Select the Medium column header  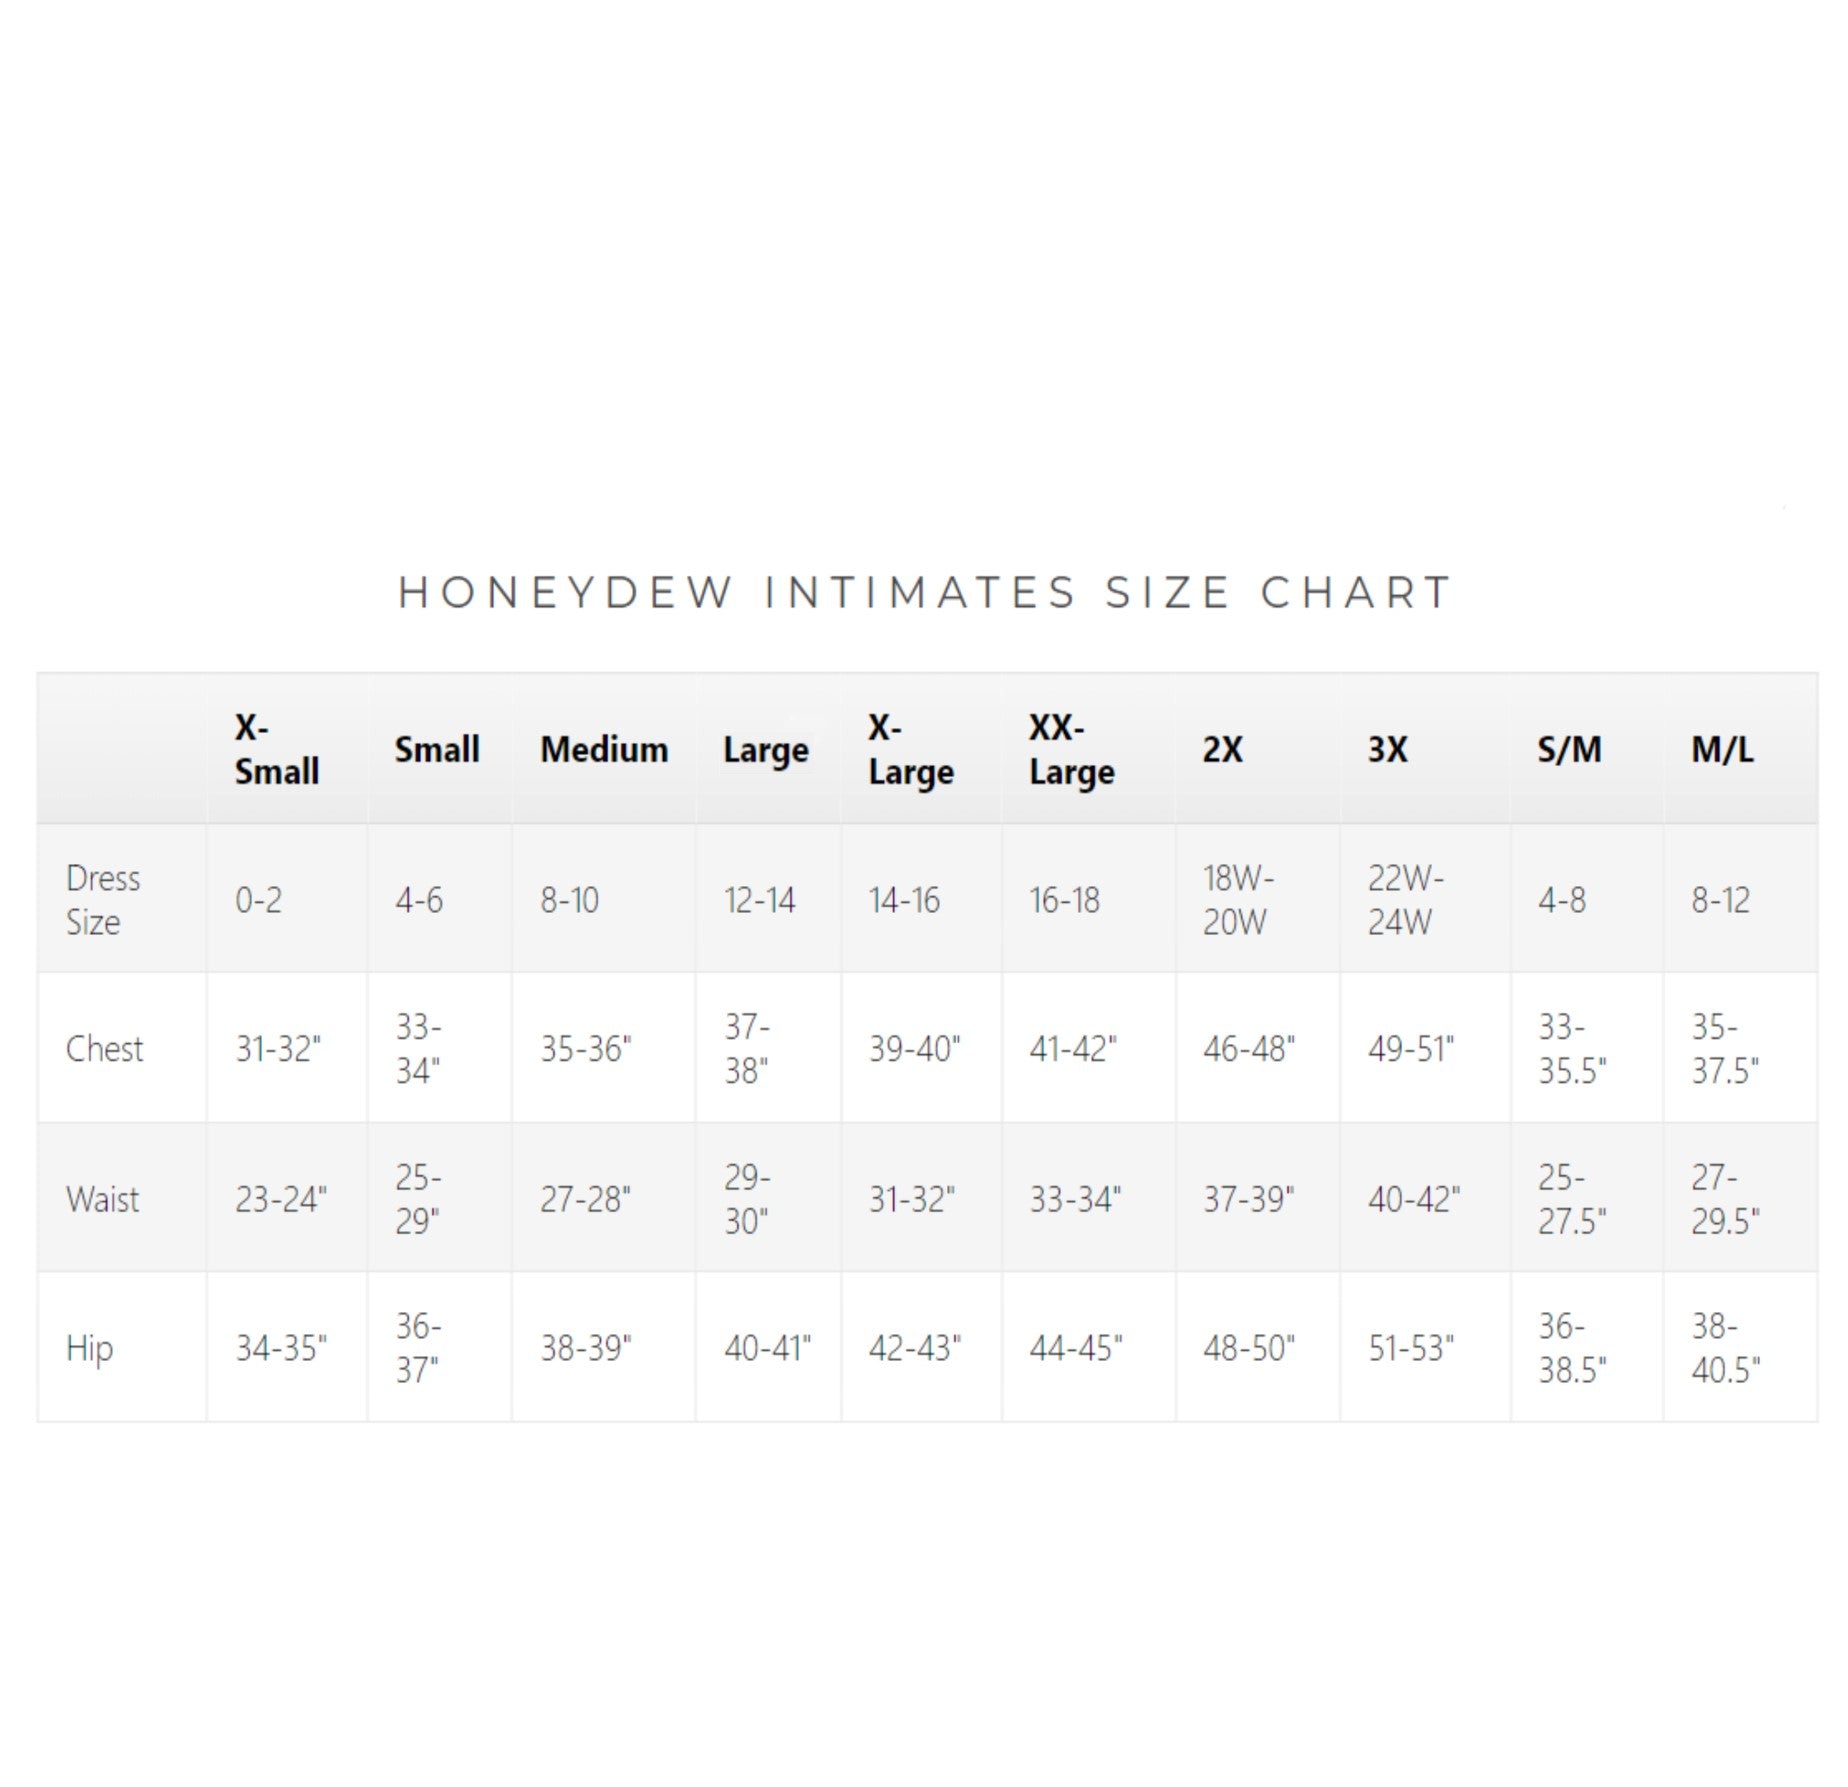(x=604, y=749)
